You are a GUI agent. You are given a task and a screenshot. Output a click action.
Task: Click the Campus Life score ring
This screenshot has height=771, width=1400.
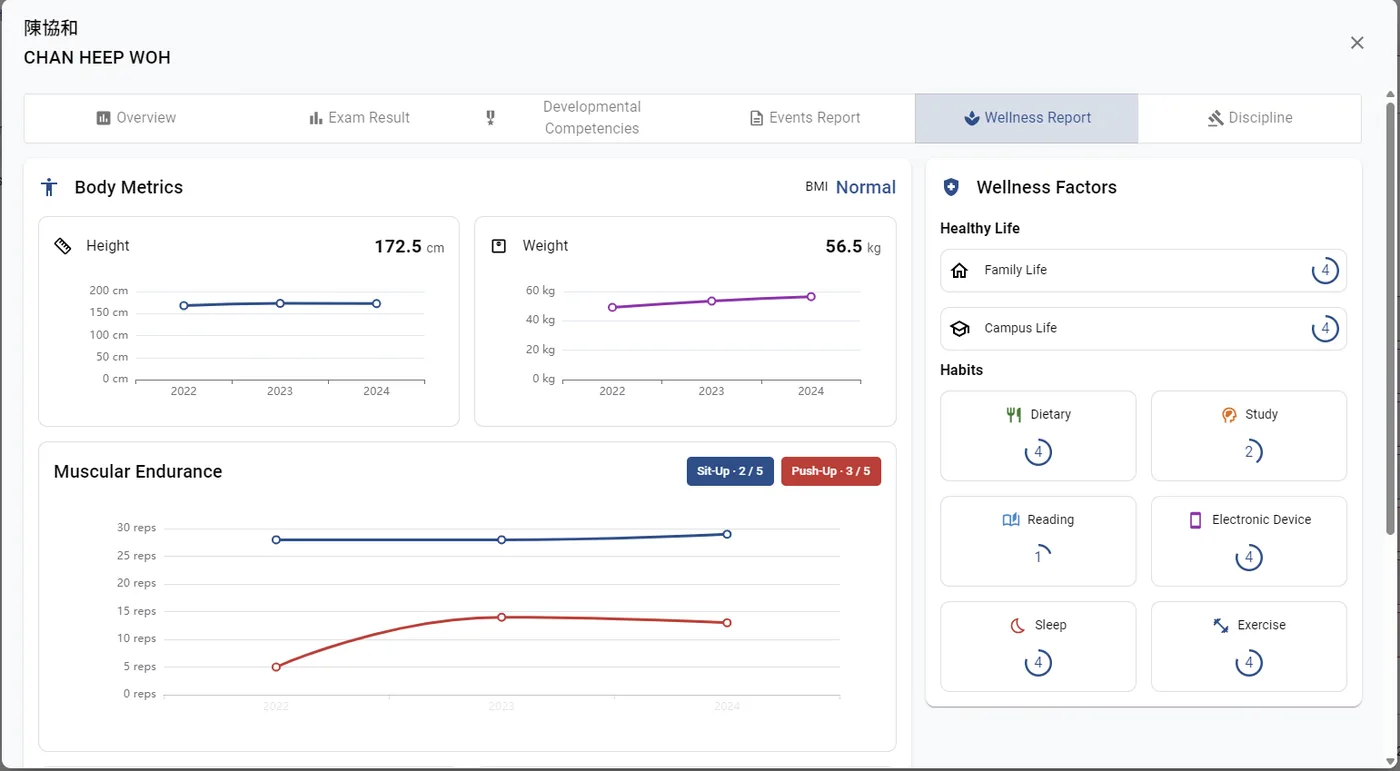pos(1325,328)
